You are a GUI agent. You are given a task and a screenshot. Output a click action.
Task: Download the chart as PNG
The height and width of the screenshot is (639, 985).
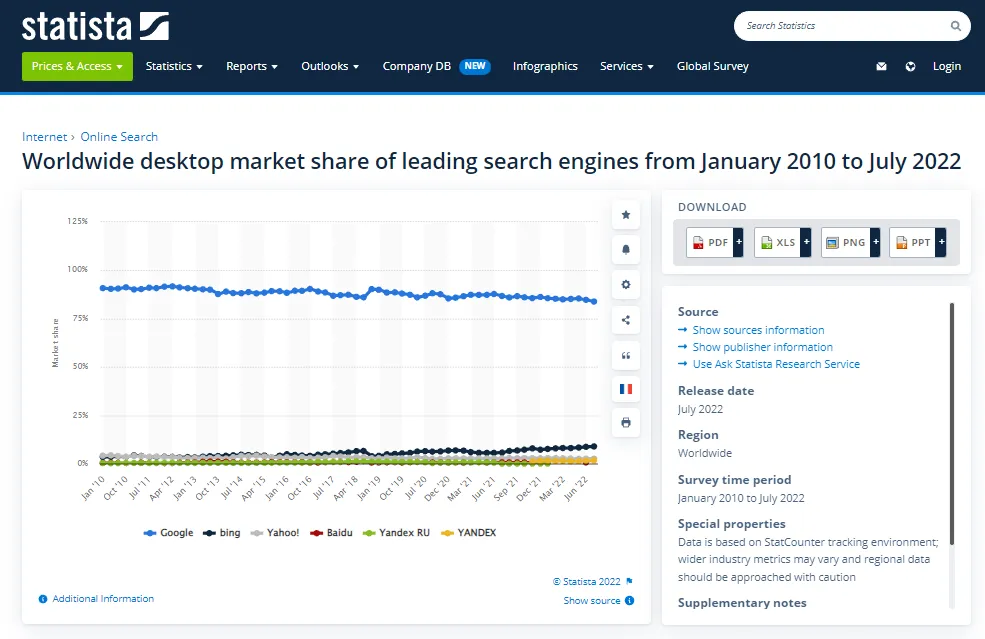[851, 243]
